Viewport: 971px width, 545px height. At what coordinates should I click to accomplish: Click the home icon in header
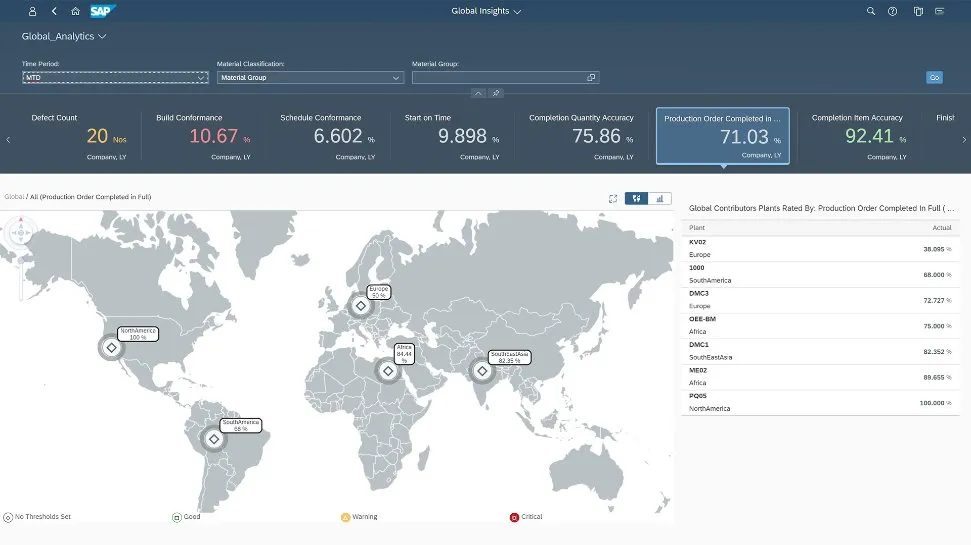click(x=75, y=12)
